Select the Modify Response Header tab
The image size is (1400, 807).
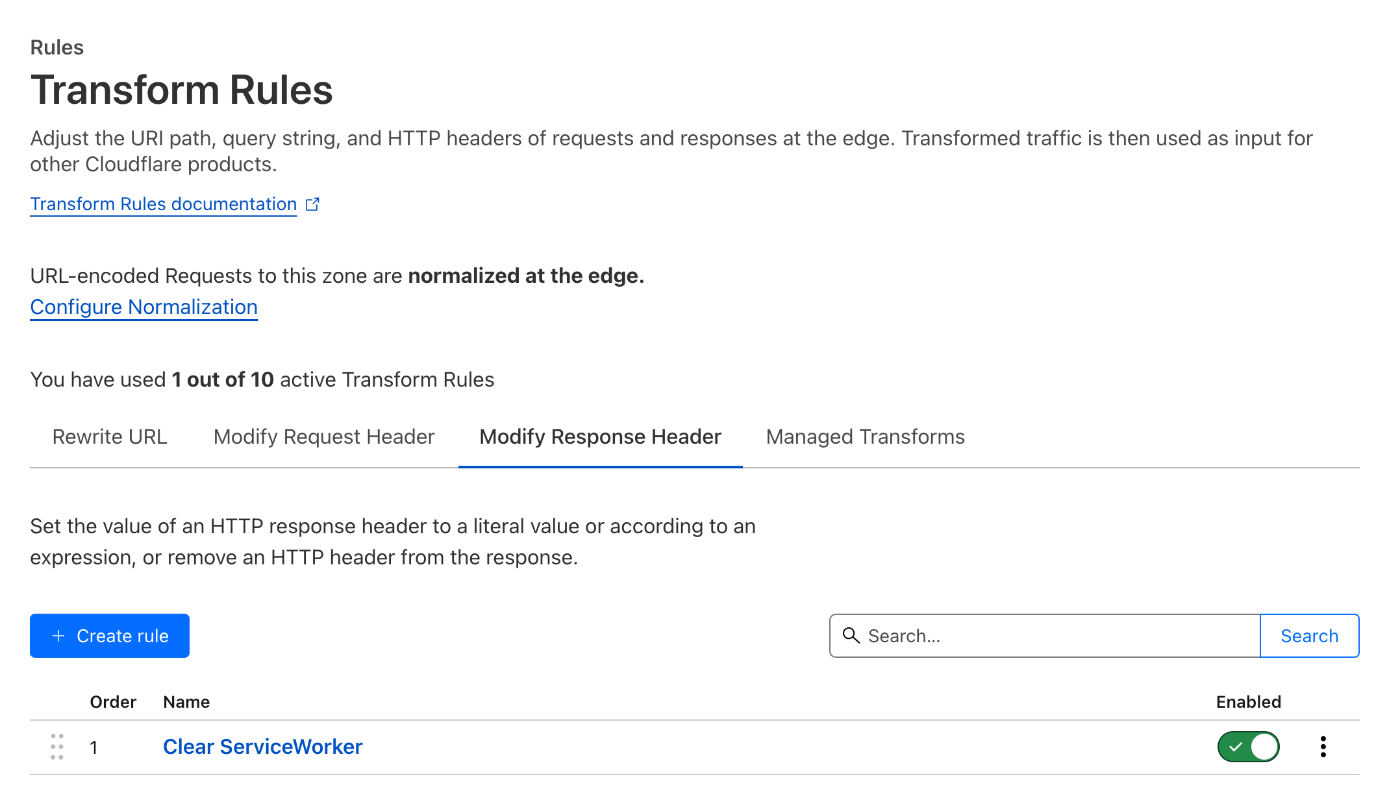(x=600, y=437)
